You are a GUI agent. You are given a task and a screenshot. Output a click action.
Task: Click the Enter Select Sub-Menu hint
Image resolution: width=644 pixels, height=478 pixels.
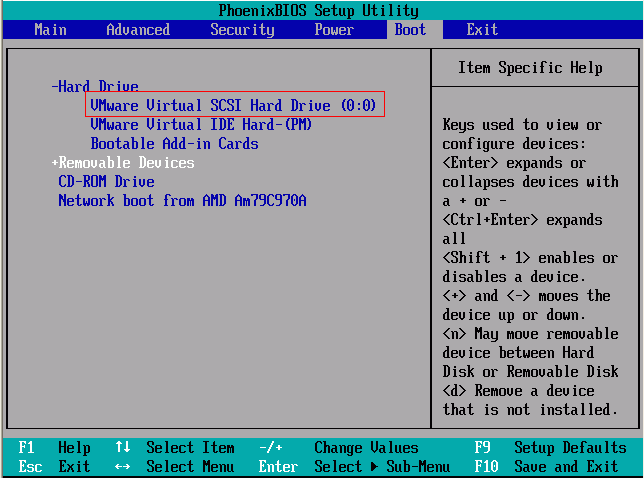click(x=354, y=467)
